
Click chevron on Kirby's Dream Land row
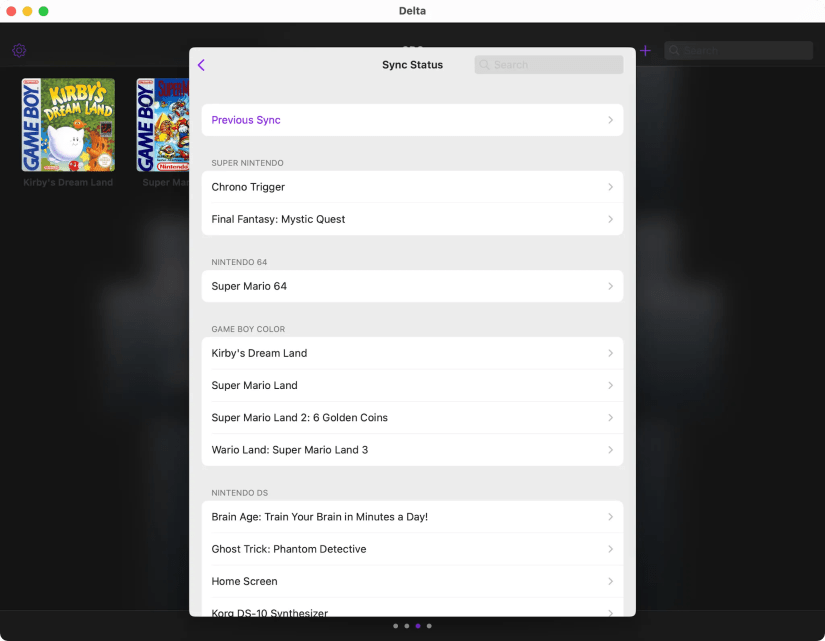(x=610, y=353)
